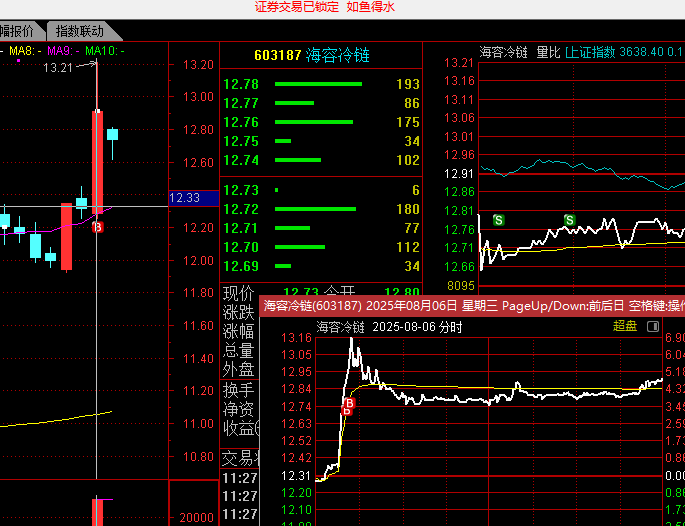
Task: Click the 180 volume on the 12.72 row
Action: [408, 209]
